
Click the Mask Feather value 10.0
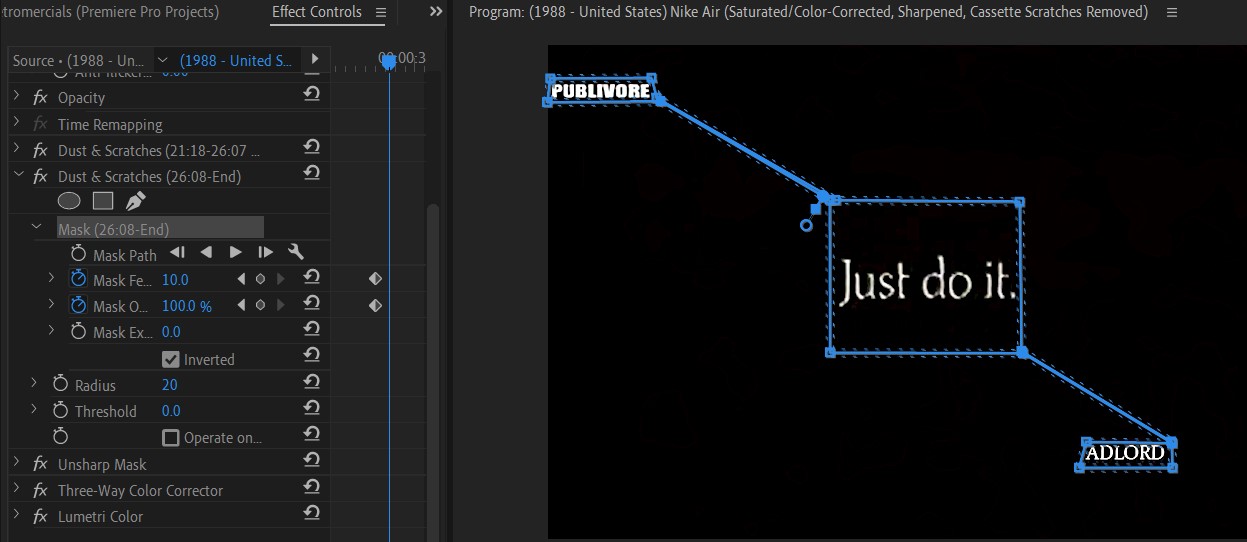click(x=175, y=280)
